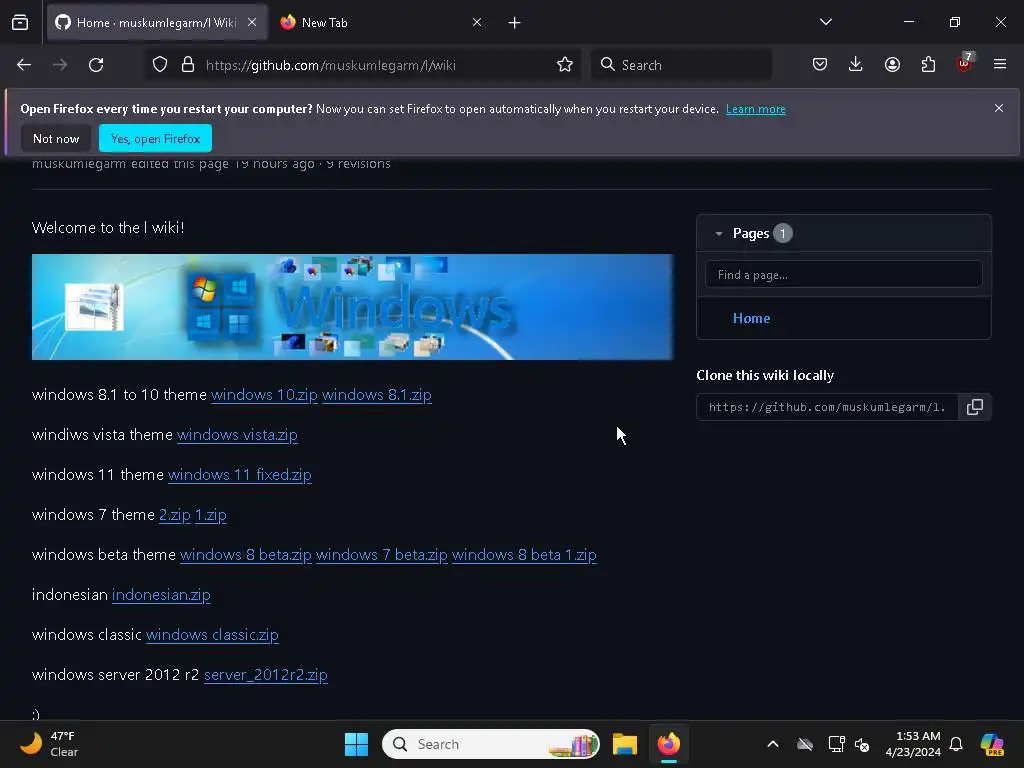Open muted volume tray icon
This screenshot has height=768, width=1024.
coord(862,744)
